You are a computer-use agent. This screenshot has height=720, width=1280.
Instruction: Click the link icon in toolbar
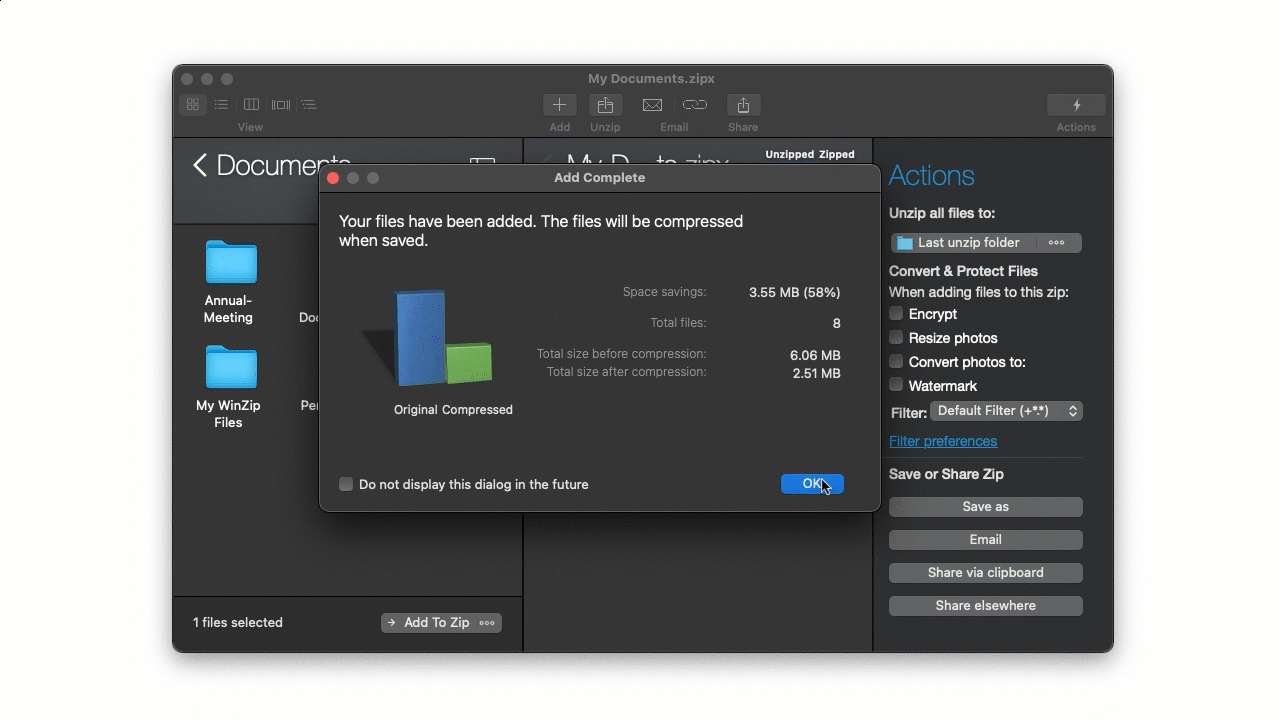[x=695, y=105]
